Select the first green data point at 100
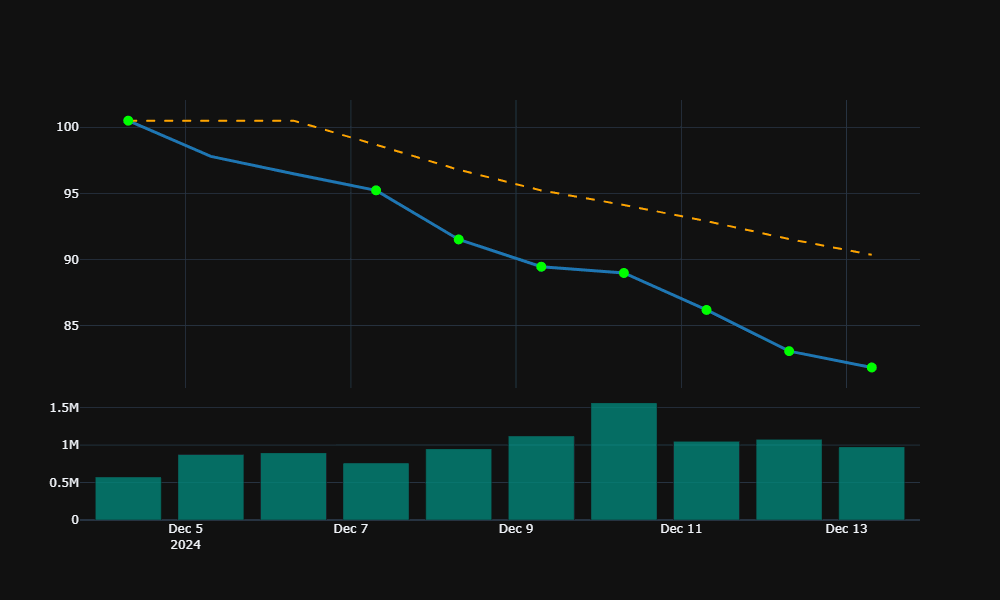The image size is (1000, 600). 128,120
